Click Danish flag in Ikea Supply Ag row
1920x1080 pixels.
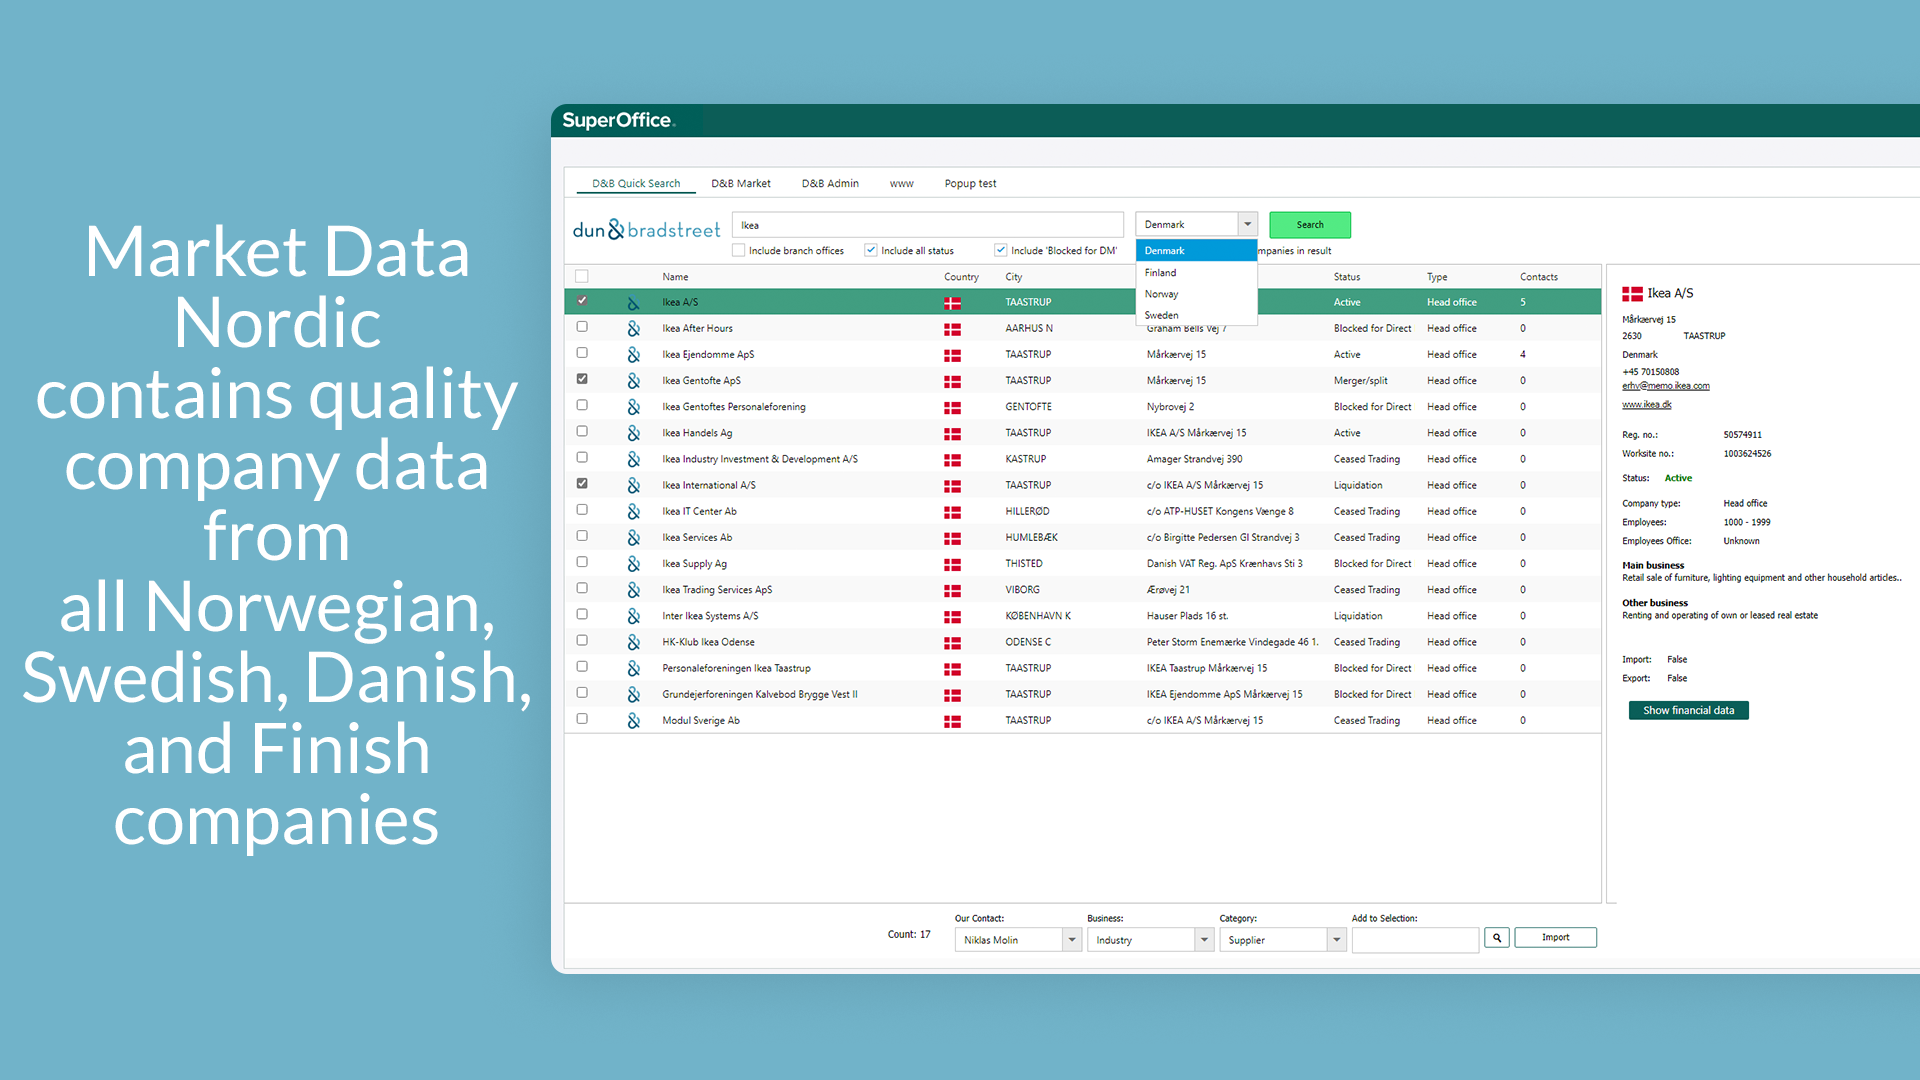coord(952,564)
